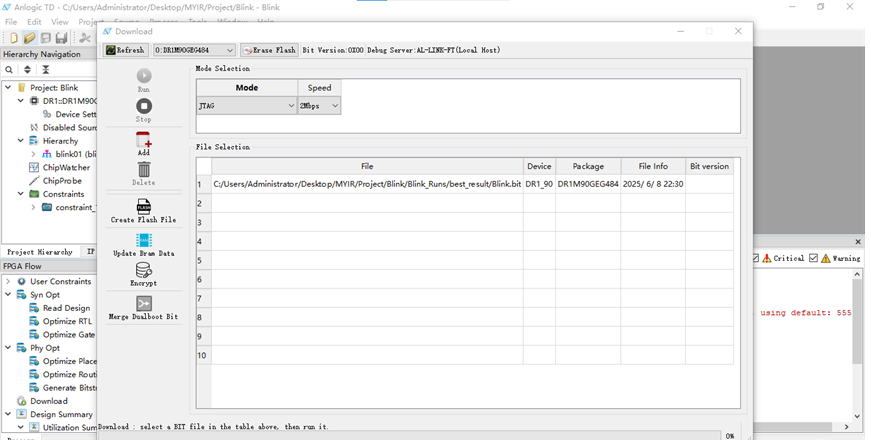Click the collapse all icon in Hierarchy Navigation
This screenshot has height=440, width=871.
(46, 69)
